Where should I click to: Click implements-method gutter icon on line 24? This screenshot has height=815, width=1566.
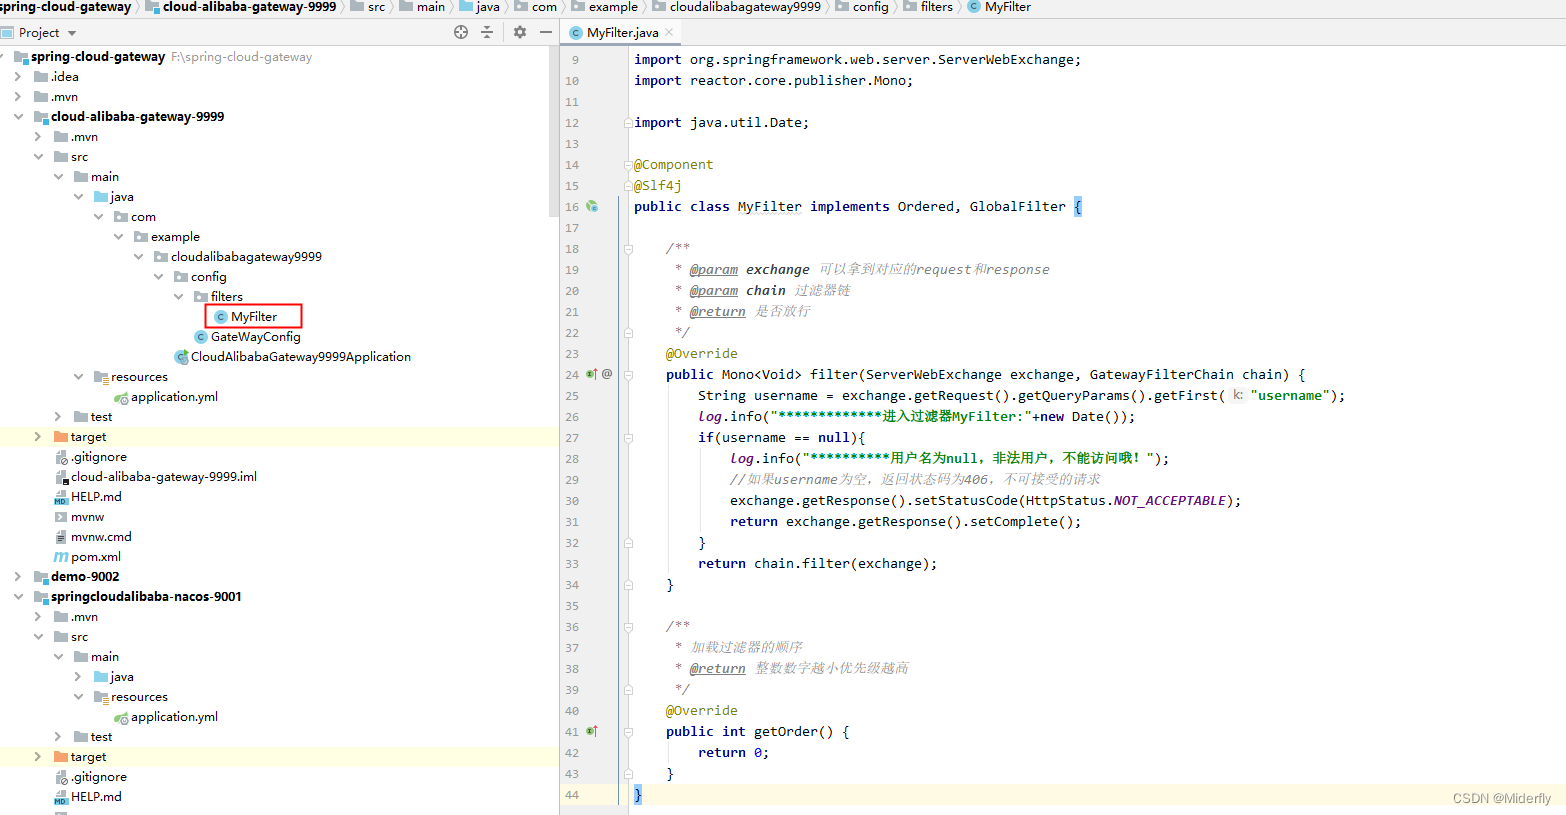[x=591, y=375]
